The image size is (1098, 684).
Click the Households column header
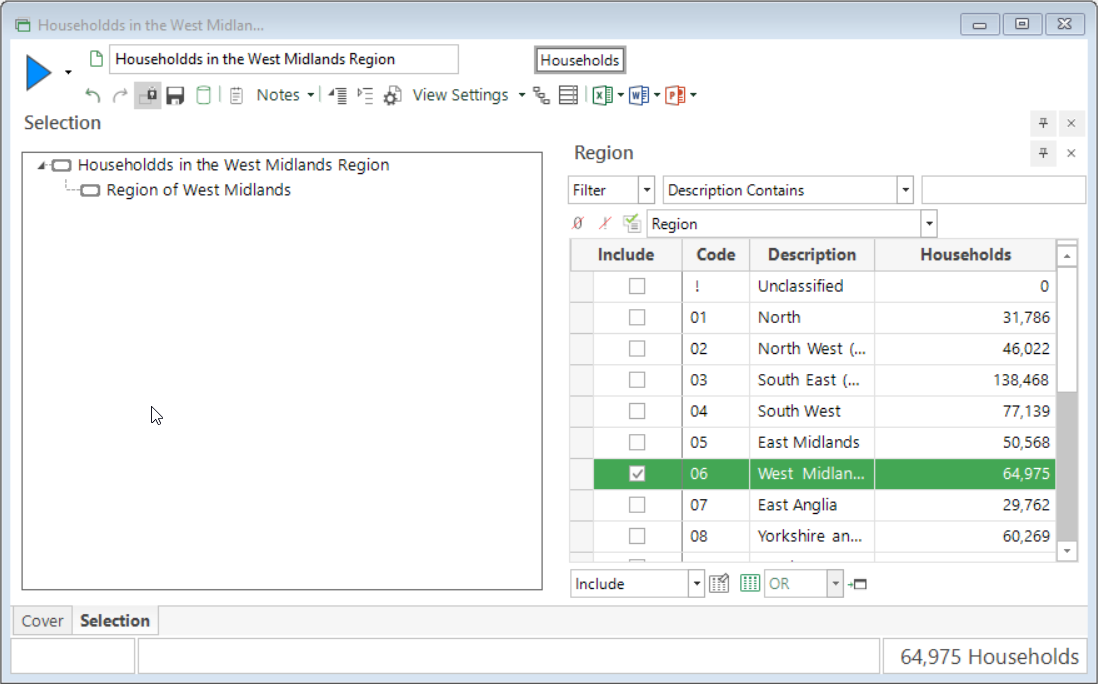tap(965, 255)
